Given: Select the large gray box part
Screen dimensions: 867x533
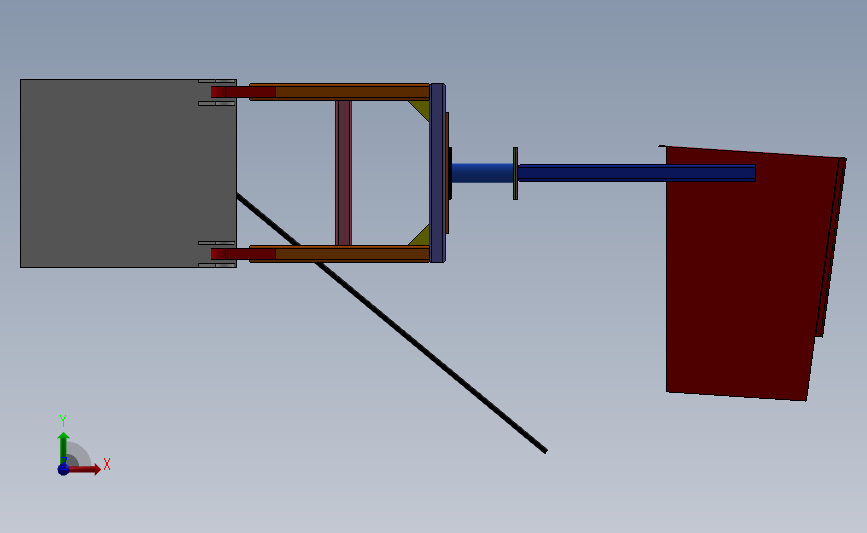Looking at the screenshot, I should [128, 173].
